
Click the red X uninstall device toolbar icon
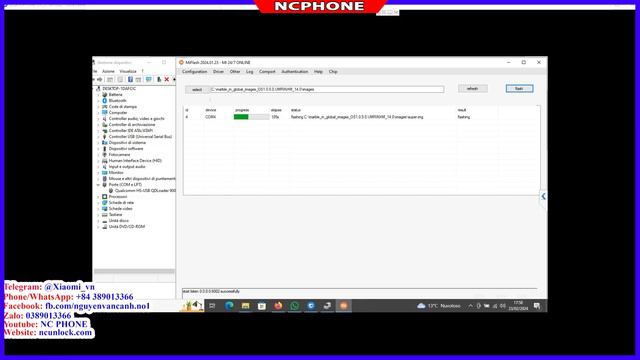[x=167, y=80]
